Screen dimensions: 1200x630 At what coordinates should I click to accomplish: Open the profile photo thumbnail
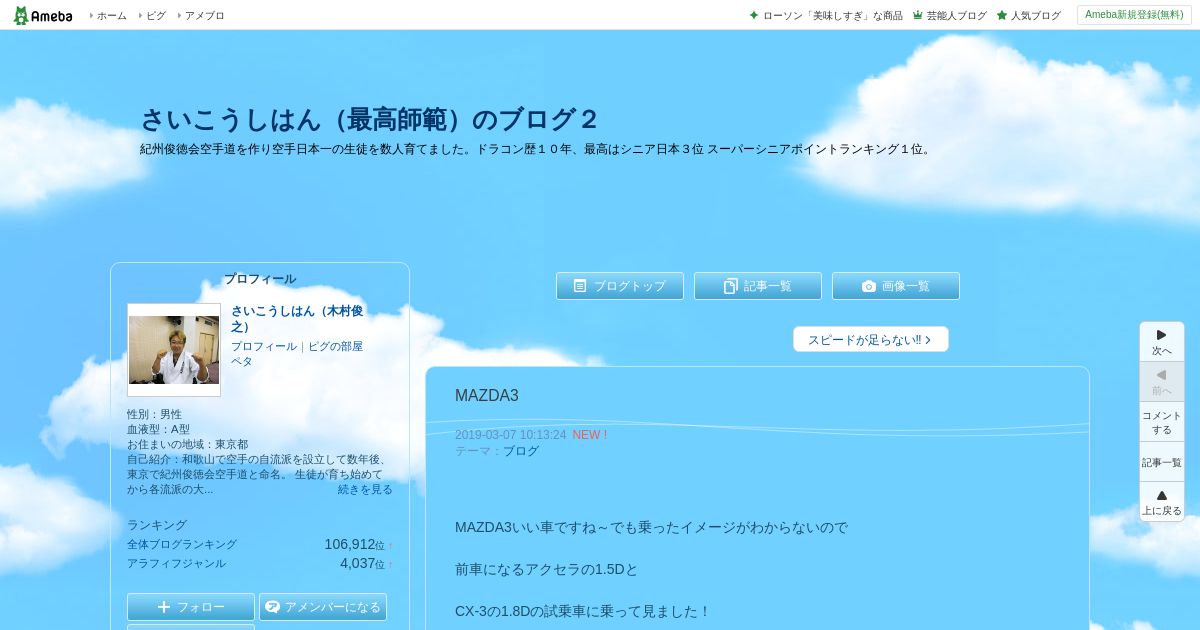click(174, 350)
